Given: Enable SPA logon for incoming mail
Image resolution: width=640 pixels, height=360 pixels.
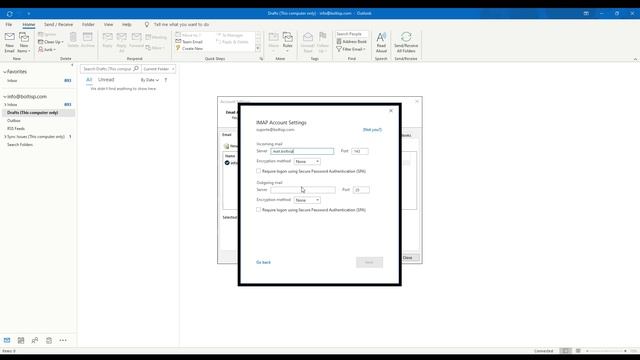Looking at the screenshot, I should point(258,171).
